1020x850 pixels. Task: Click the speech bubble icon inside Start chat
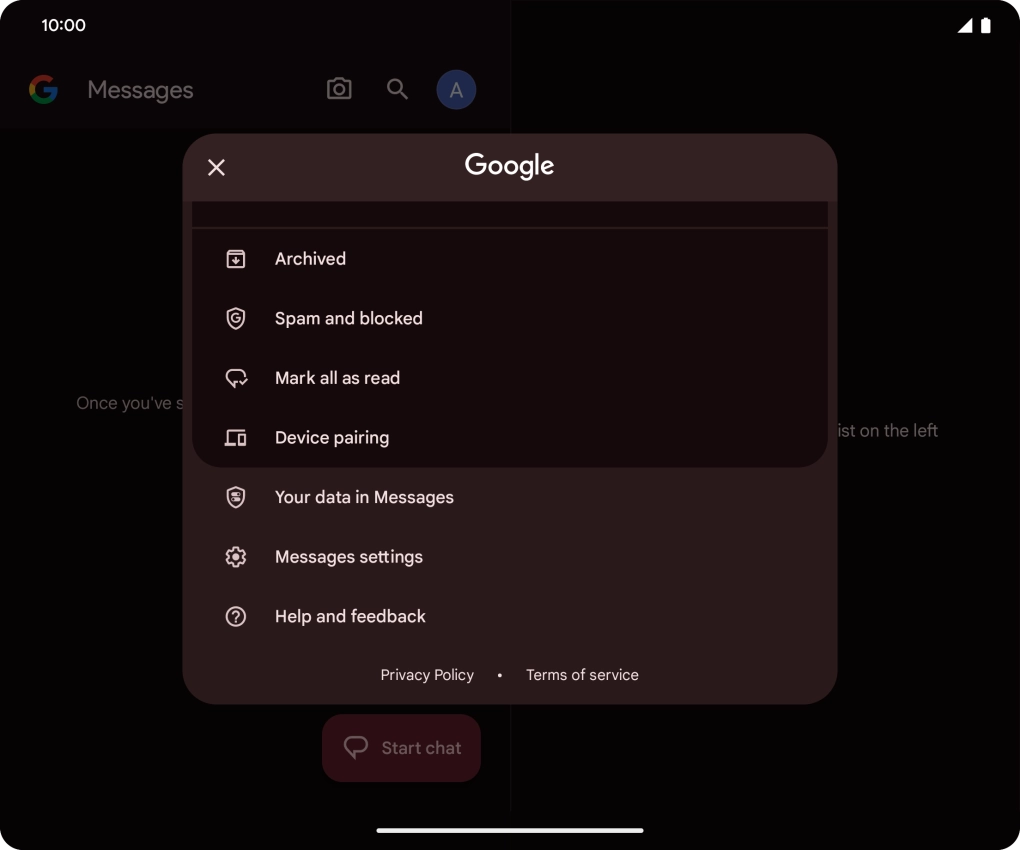(357, 747)
